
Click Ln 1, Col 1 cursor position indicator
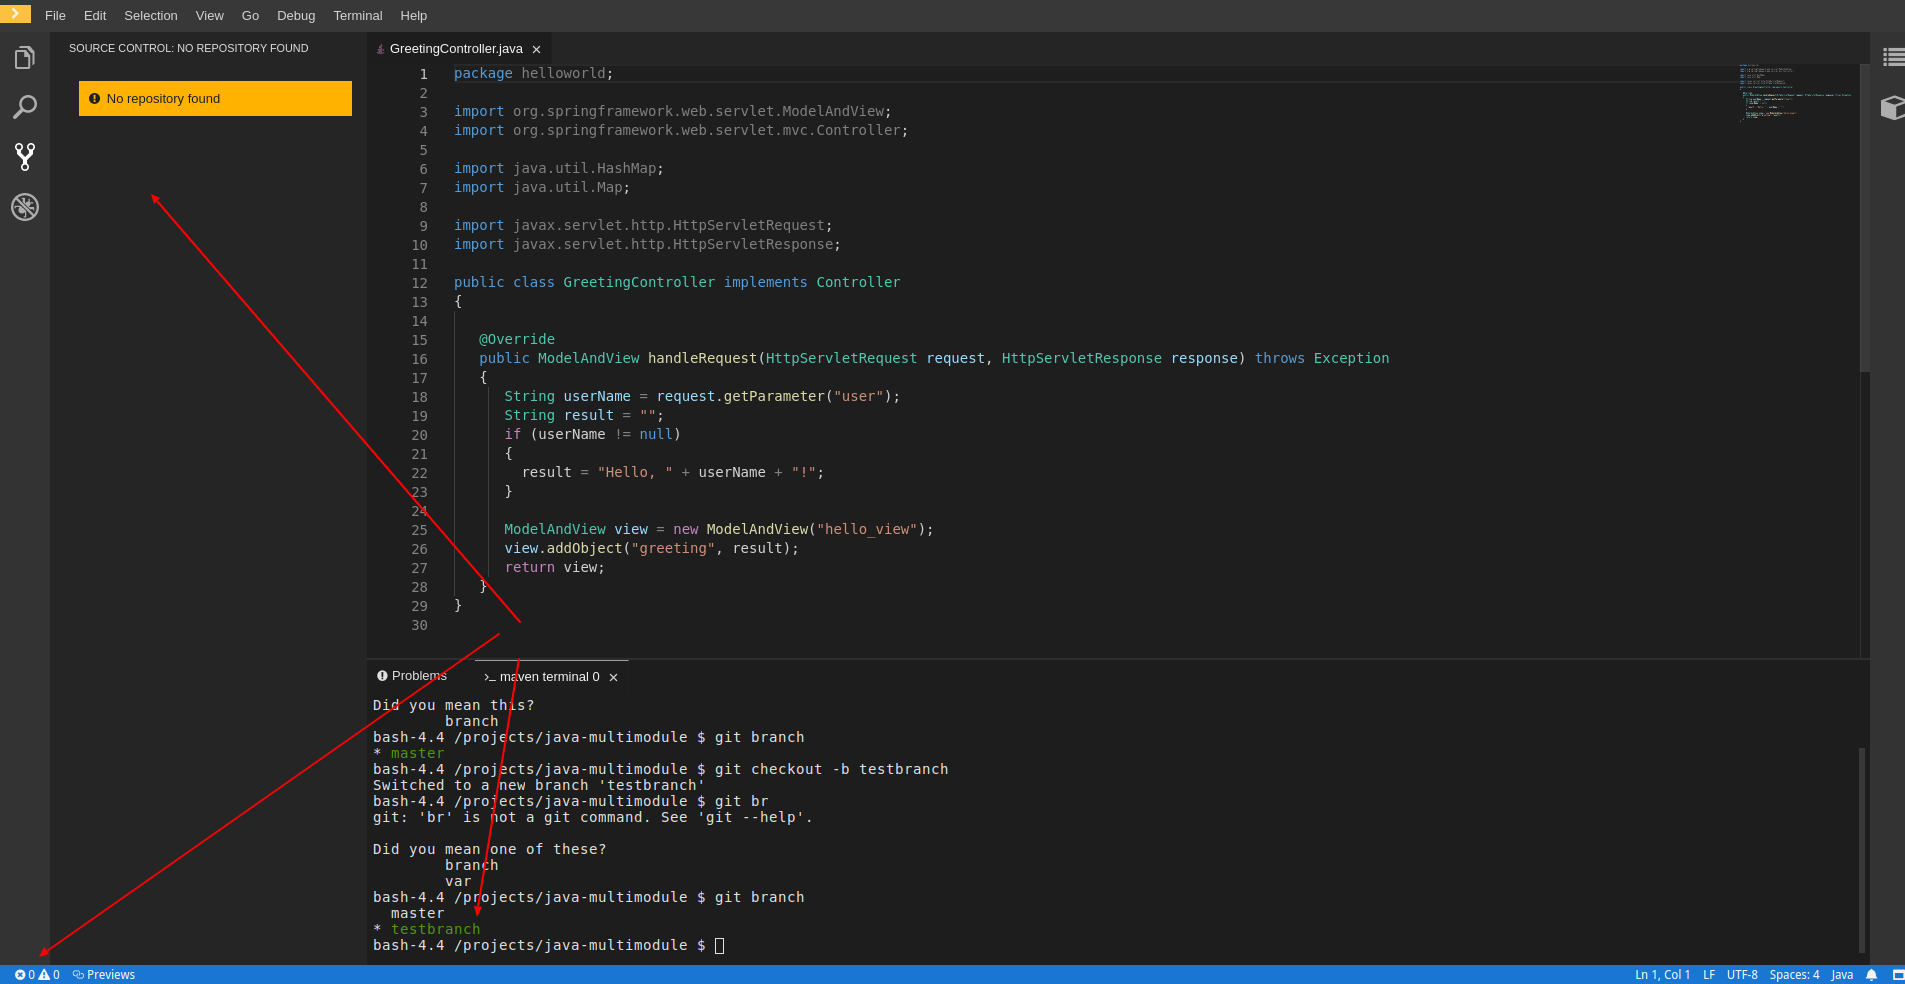pyautogui.click(x=1662, y=975)
